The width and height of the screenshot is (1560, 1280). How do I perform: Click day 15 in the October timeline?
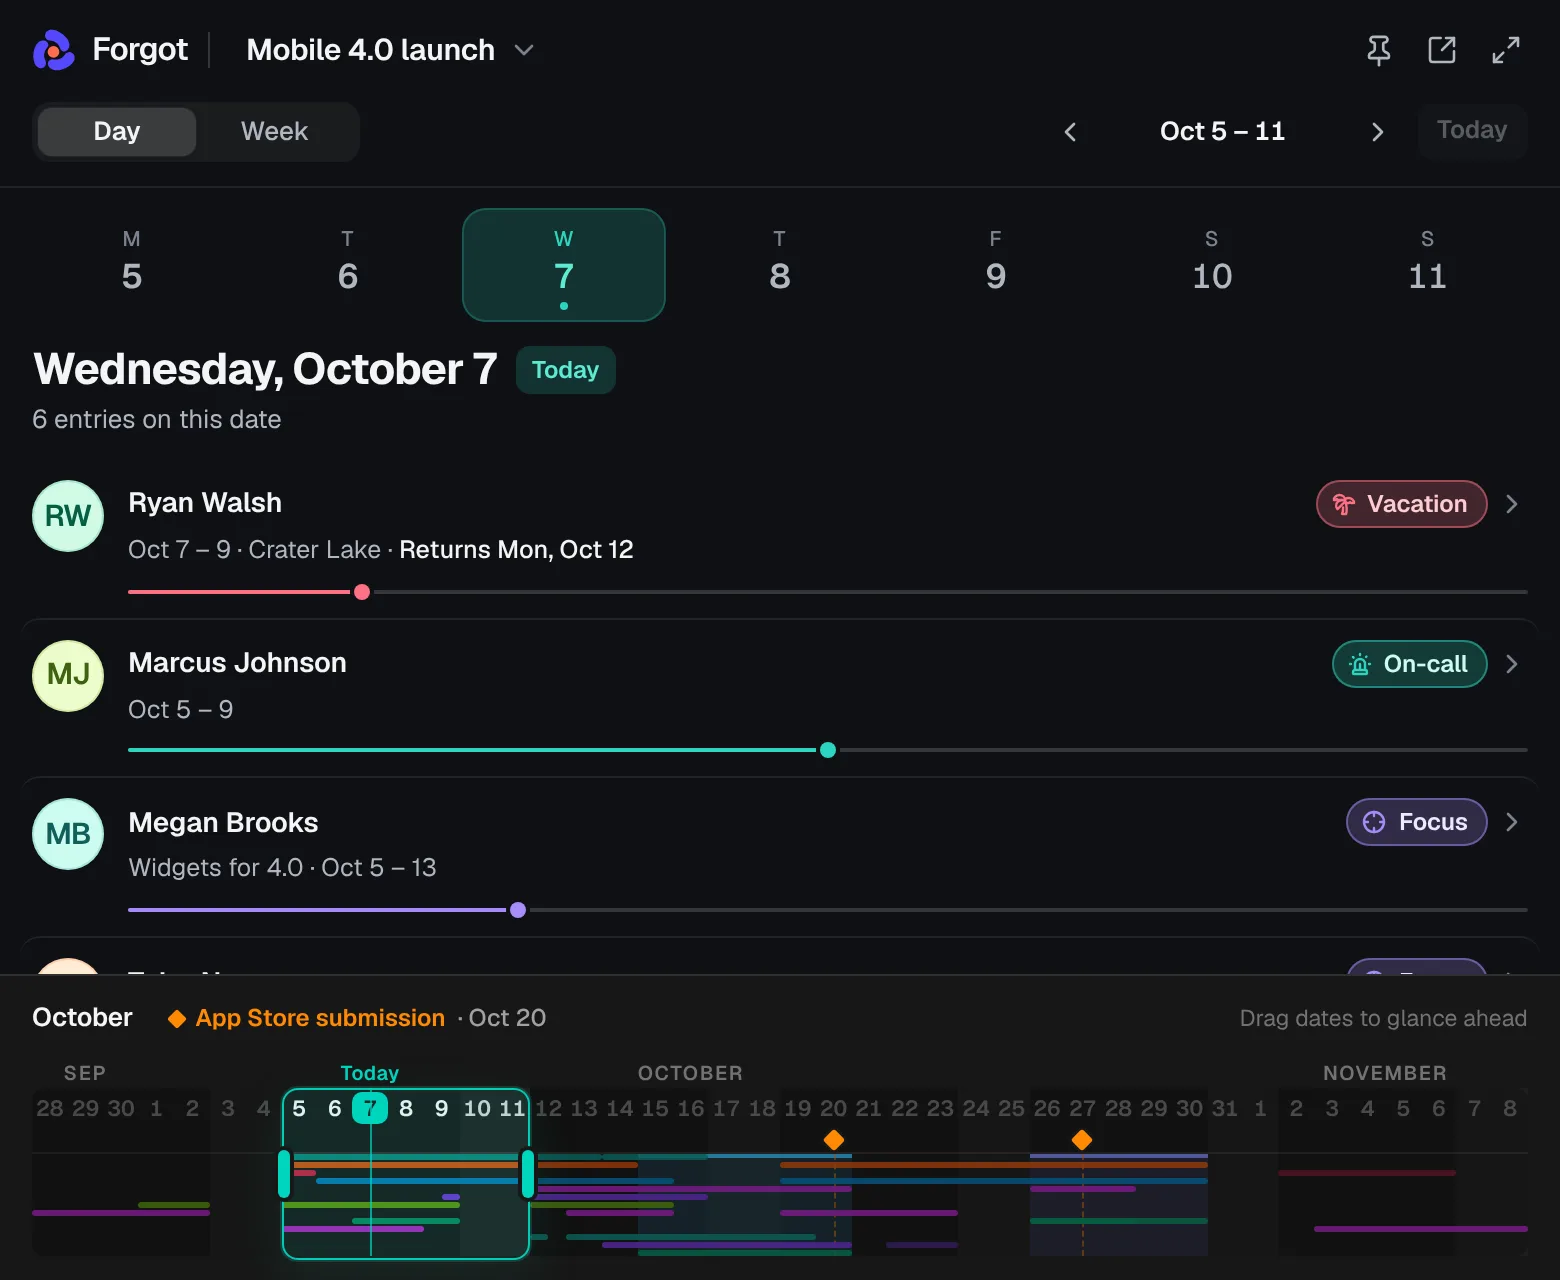coord(655,1109)
